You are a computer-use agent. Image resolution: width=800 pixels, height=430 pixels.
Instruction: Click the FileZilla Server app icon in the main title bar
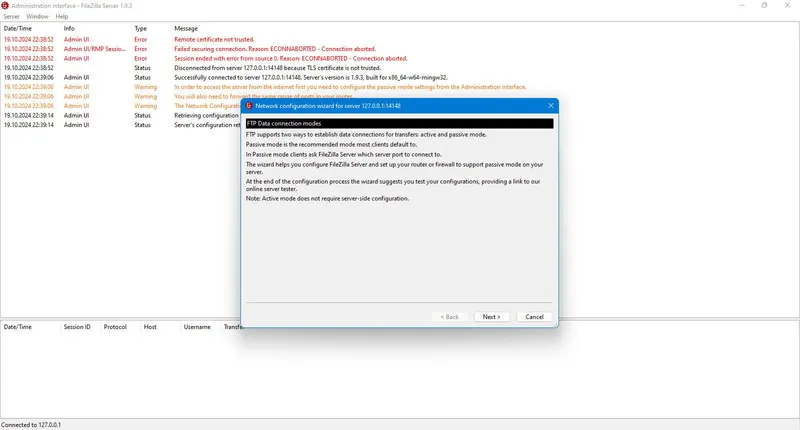coord(5,5)
